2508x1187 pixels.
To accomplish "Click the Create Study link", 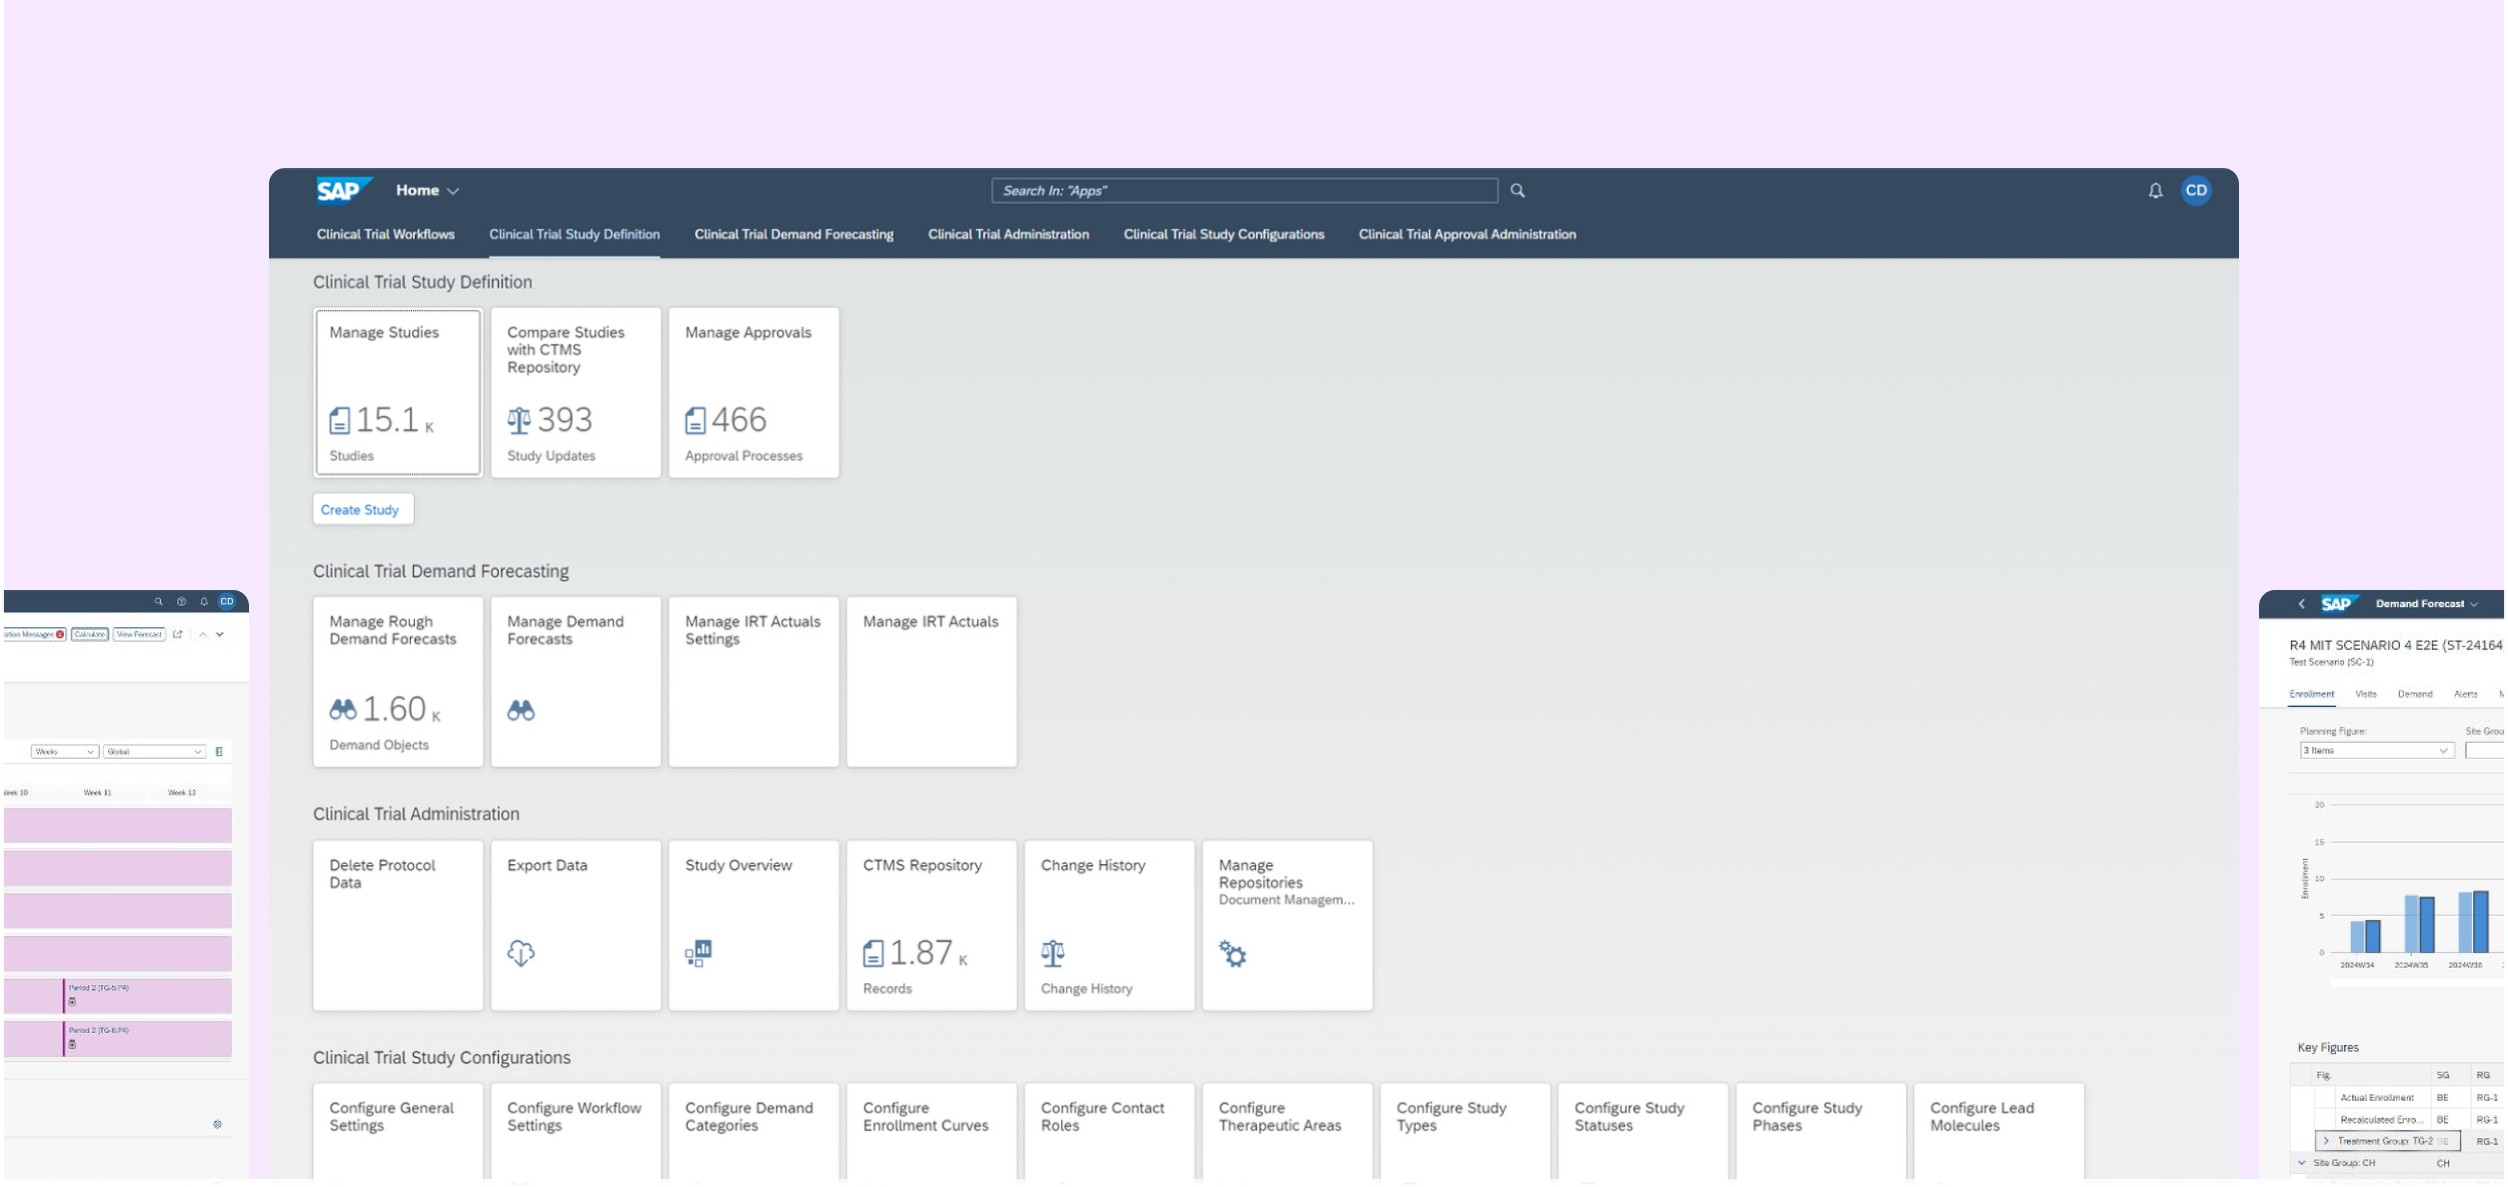I will (360, 510).
